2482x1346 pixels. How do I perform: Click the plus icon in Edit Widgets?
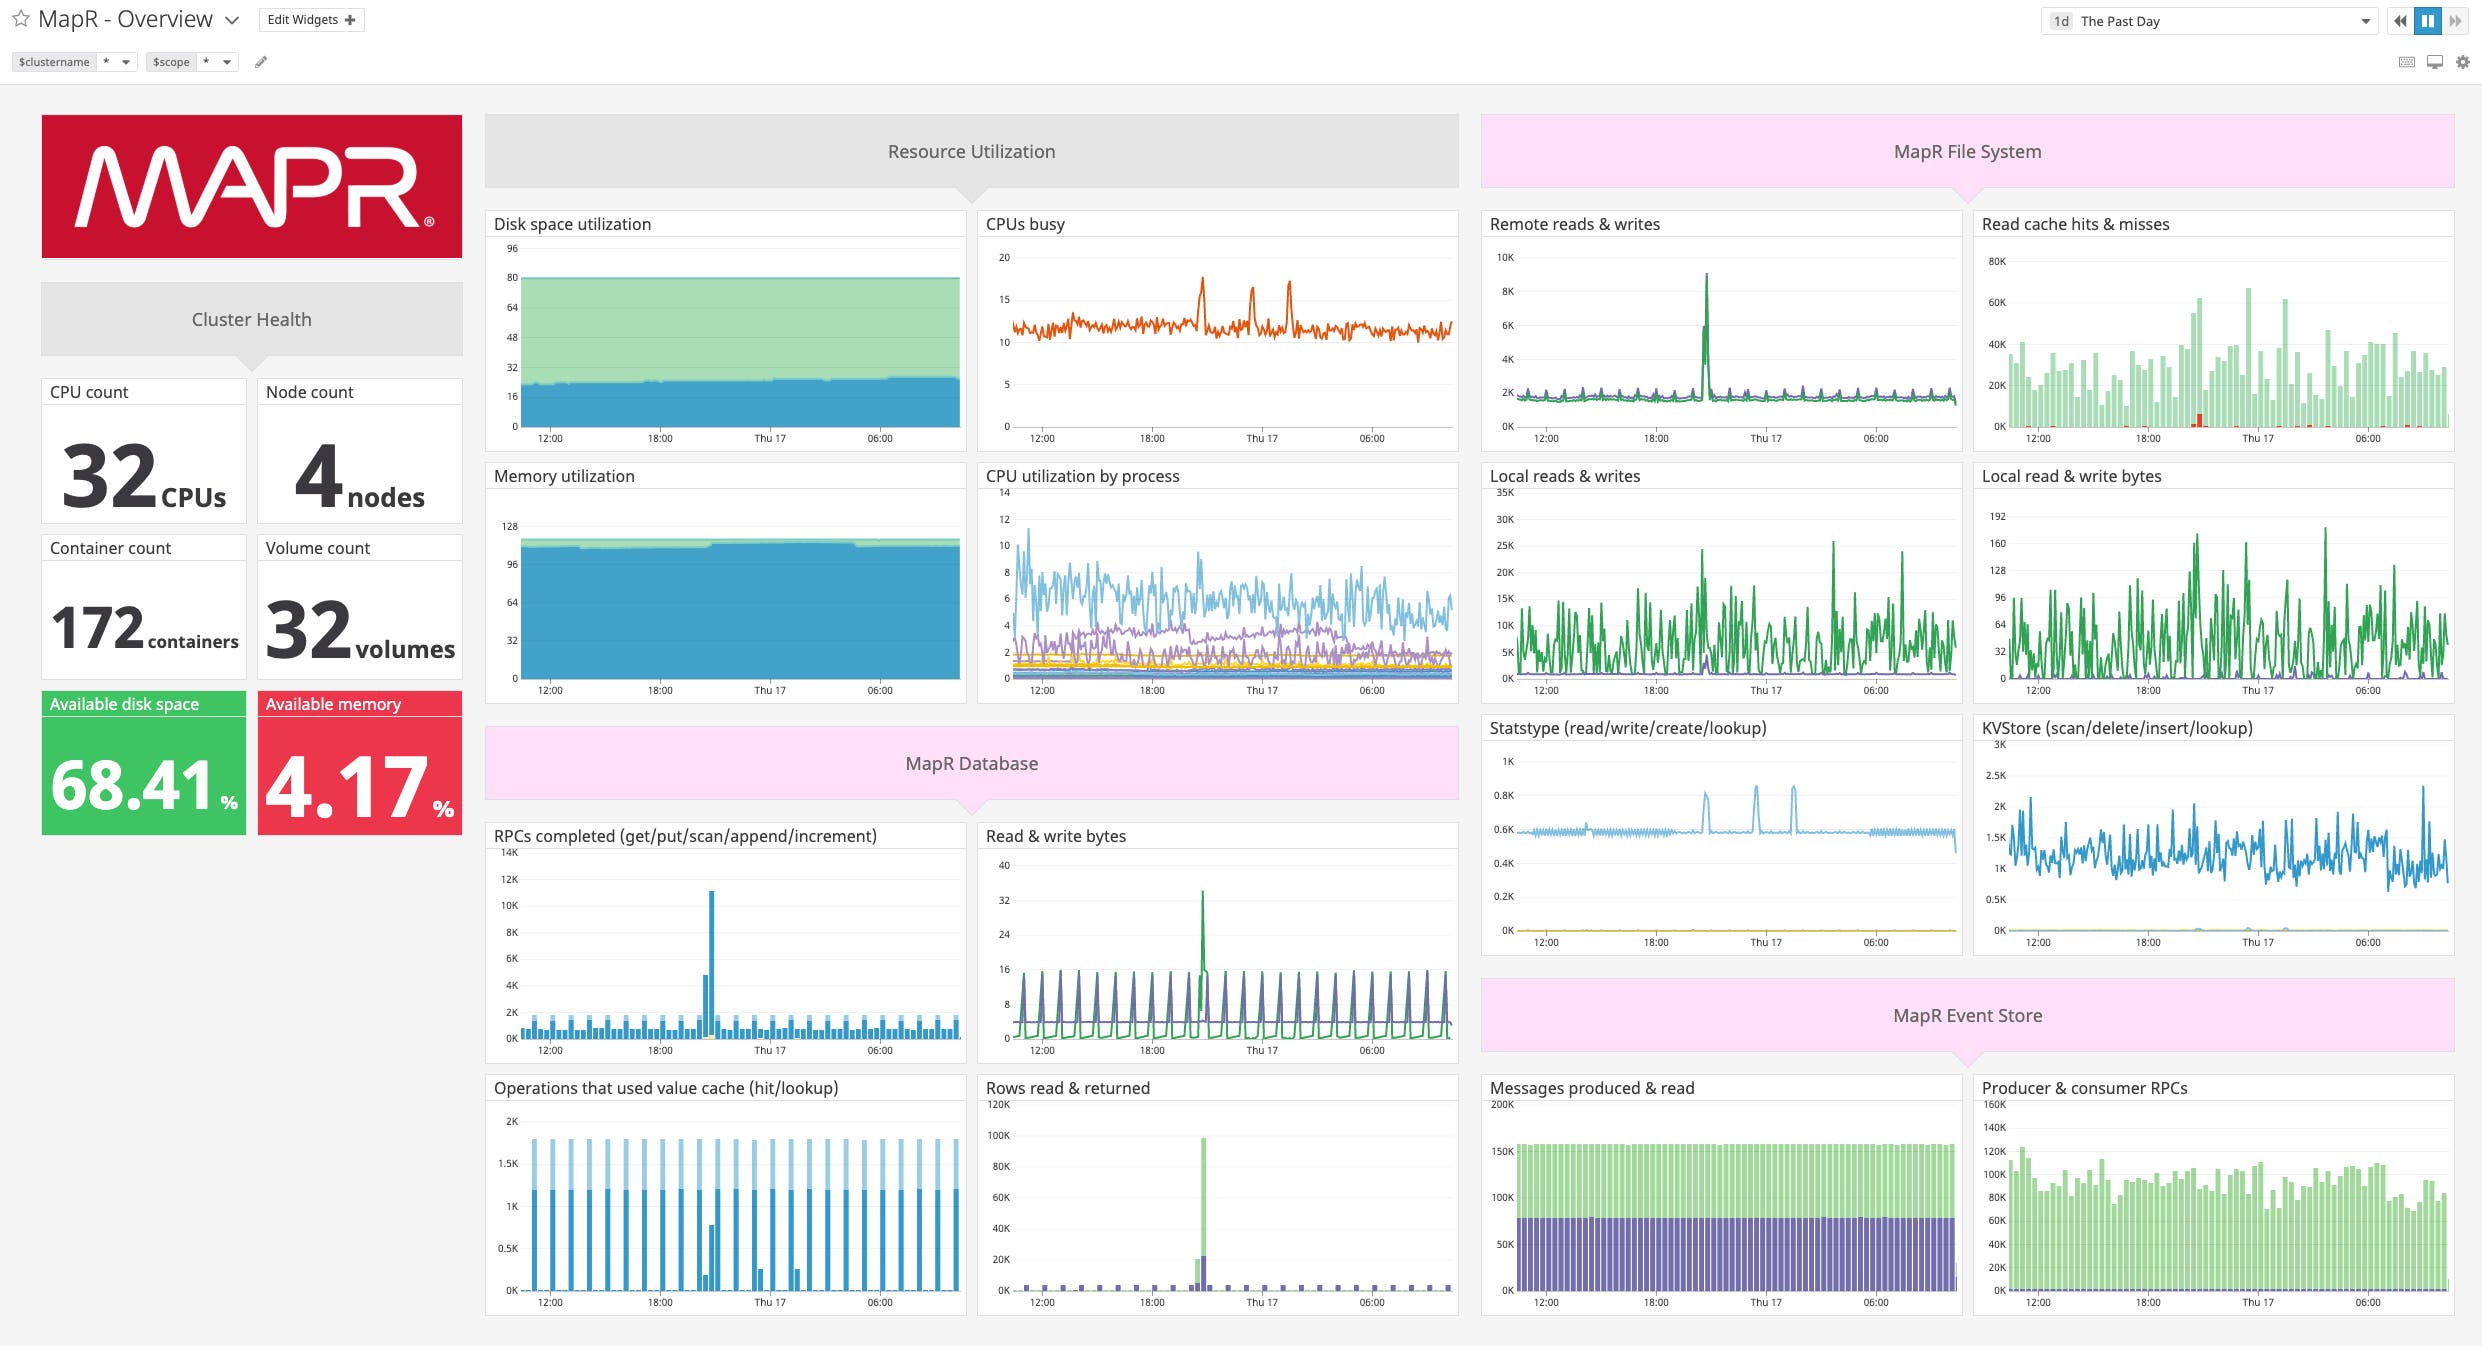click(x=348, y=19)
